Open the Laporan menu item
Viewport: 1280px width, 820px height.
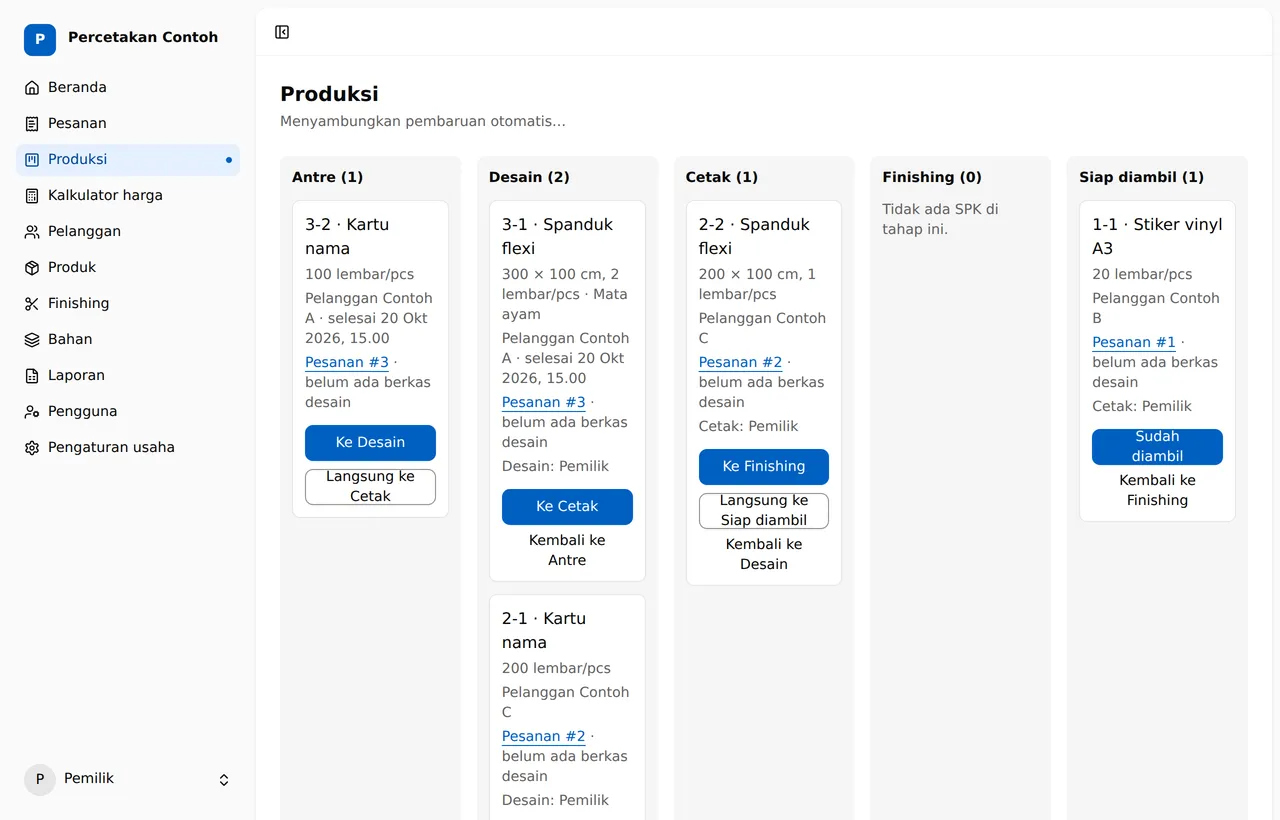[128, 375]
